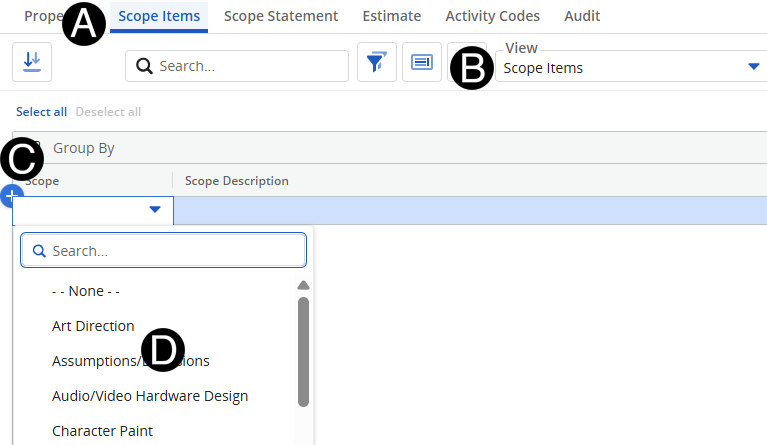
Task: Go to the Estimate tab
Action: coord(391,16)
